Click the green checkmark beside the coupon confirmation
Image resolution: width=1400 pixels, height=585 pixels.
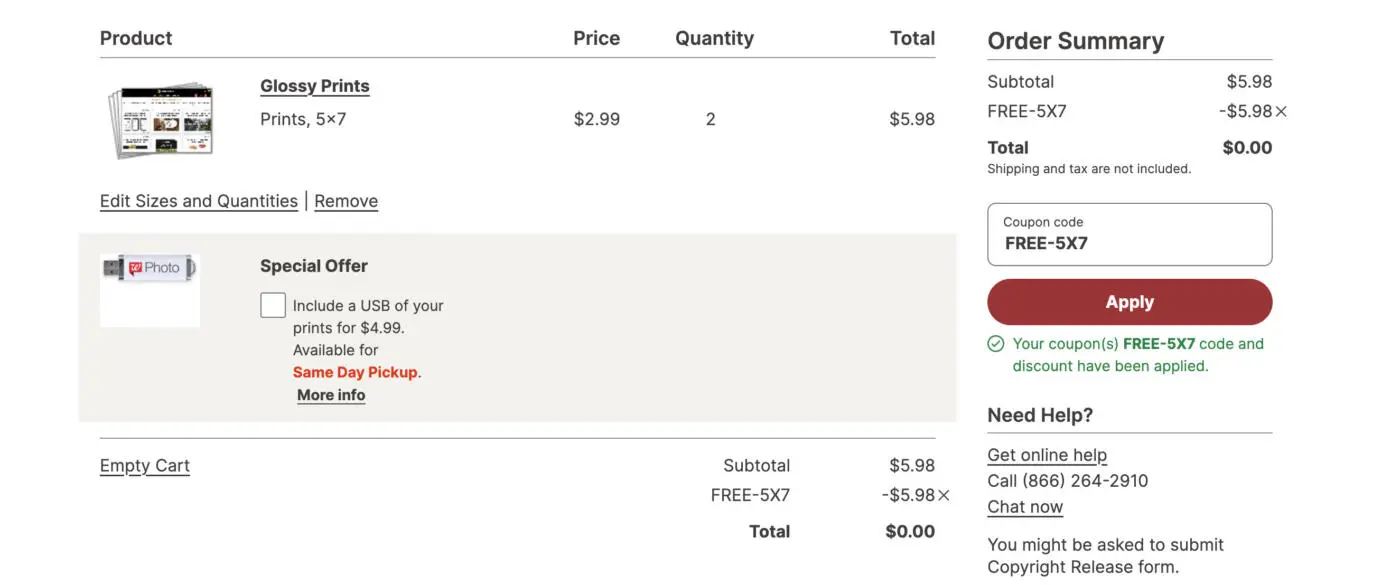point(996,343)
